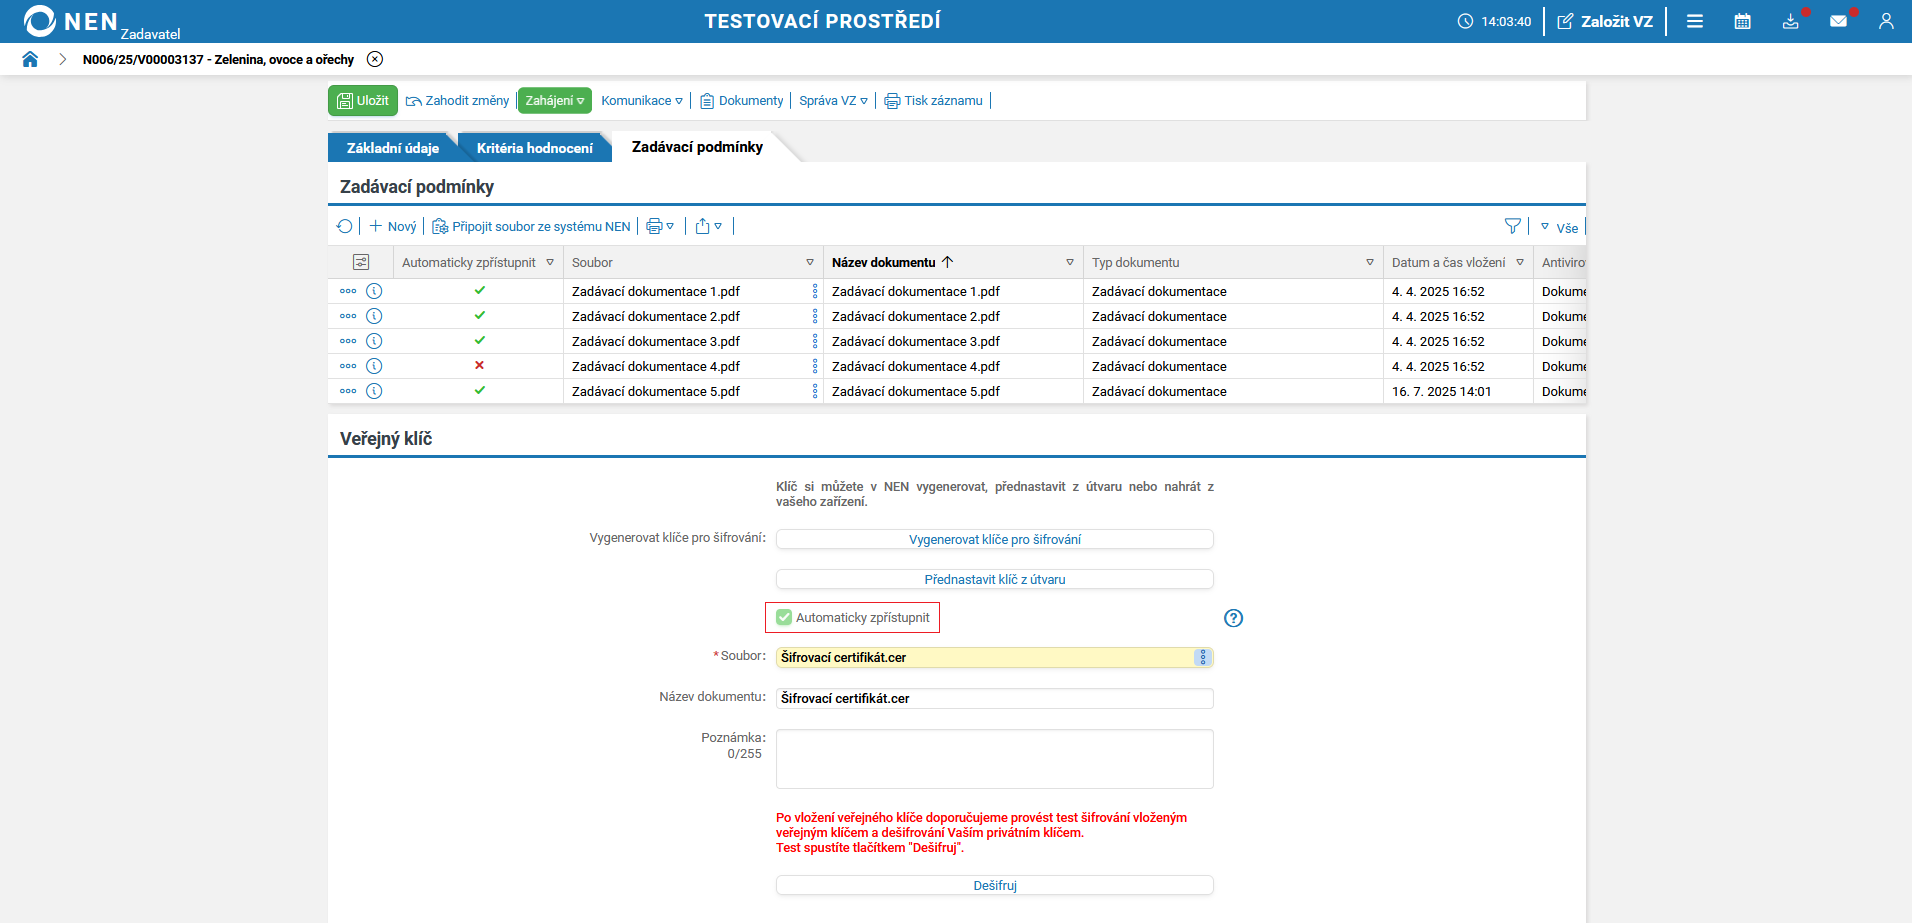Show info for Zadávací dokumentace 4.pdf row

point(374,366)
